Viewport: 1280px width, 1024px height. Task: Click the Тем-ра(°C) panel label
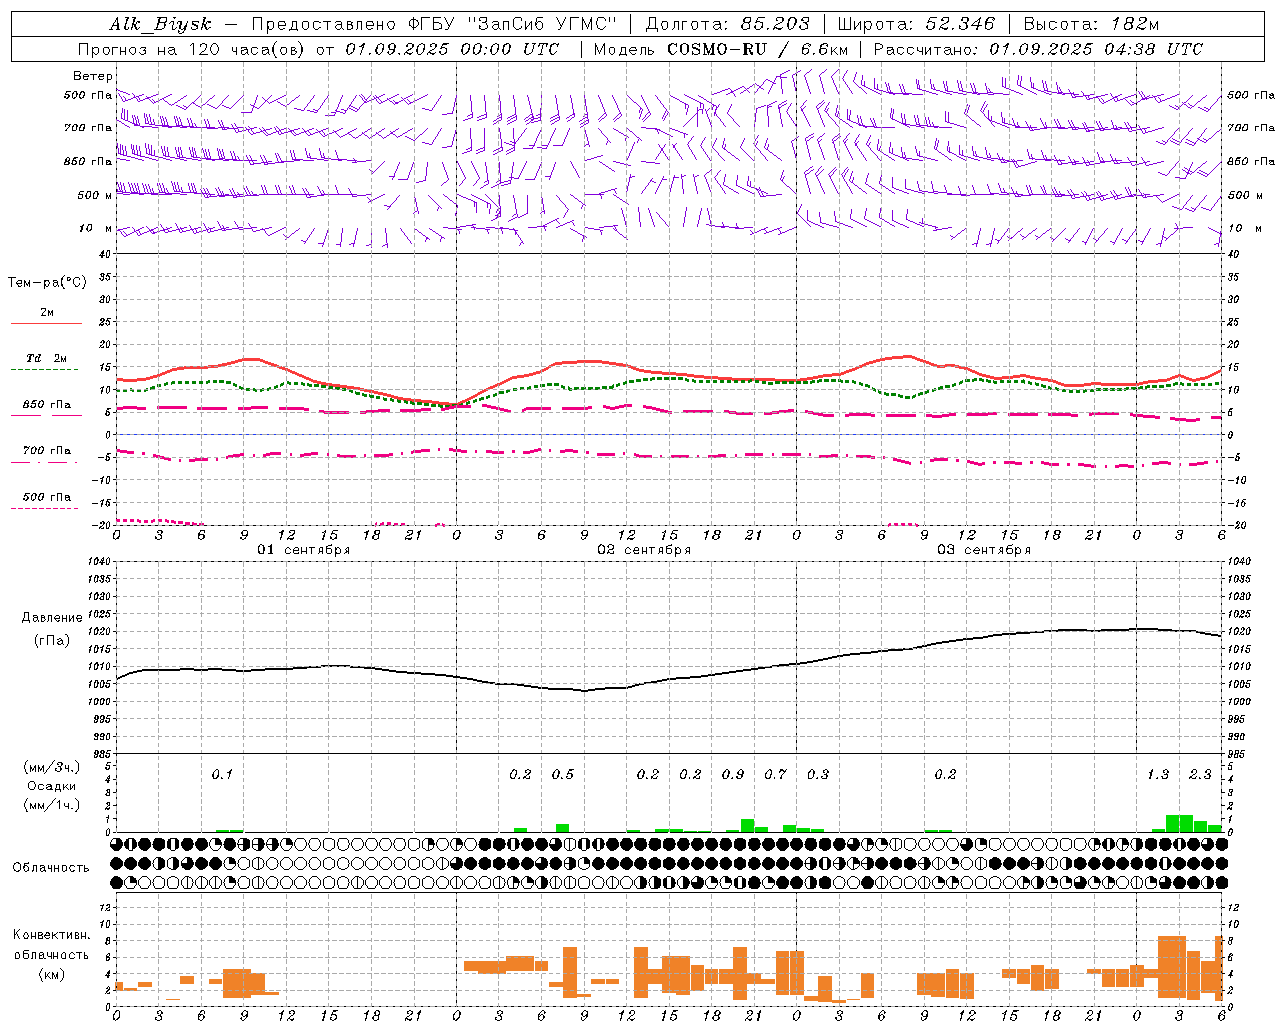[47, 283]
